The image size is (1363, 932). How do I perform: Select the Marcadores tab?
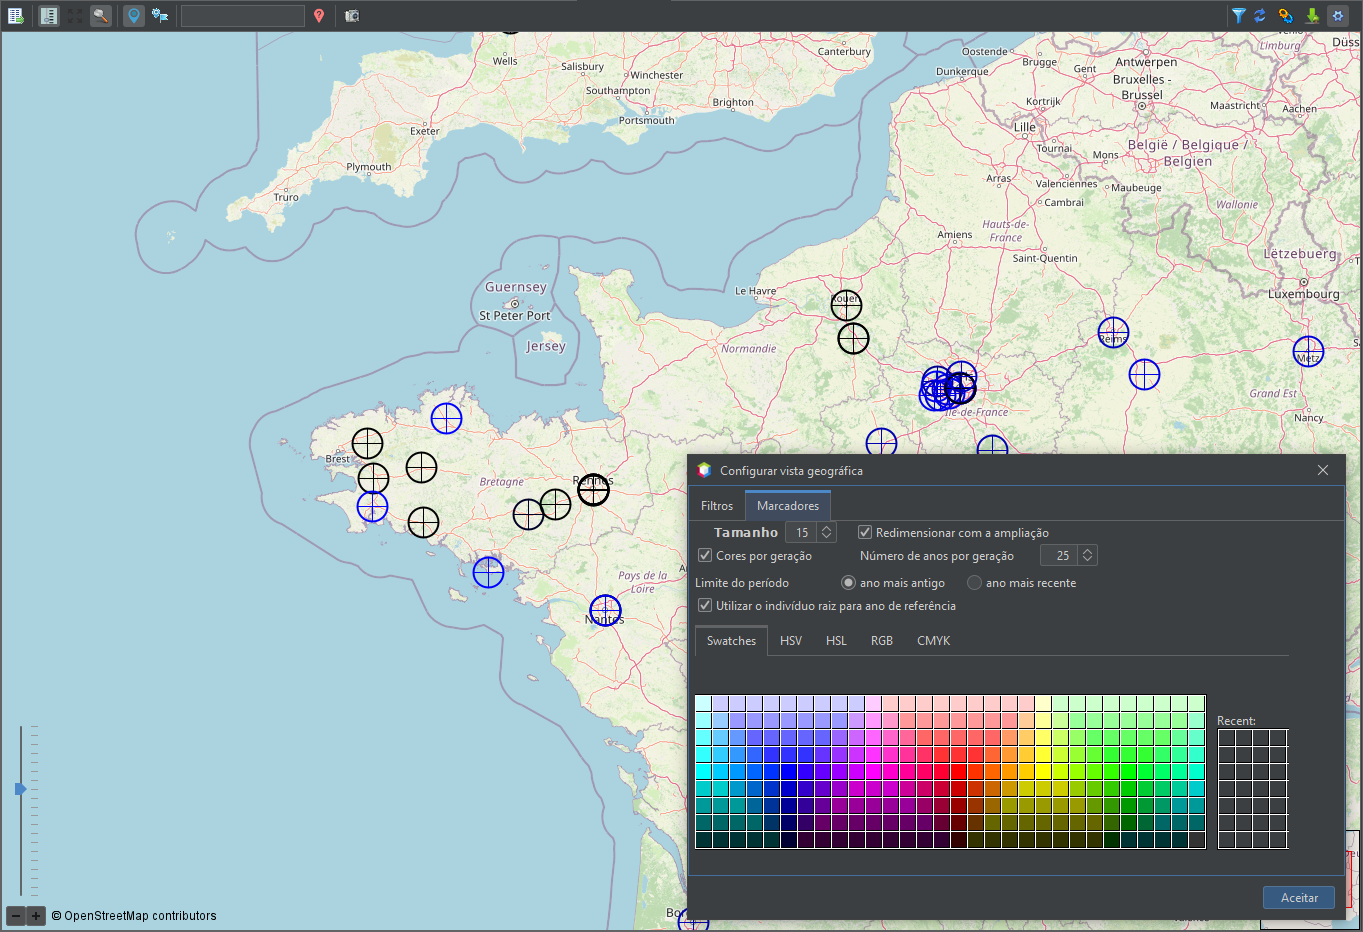(x=788, y=506)
